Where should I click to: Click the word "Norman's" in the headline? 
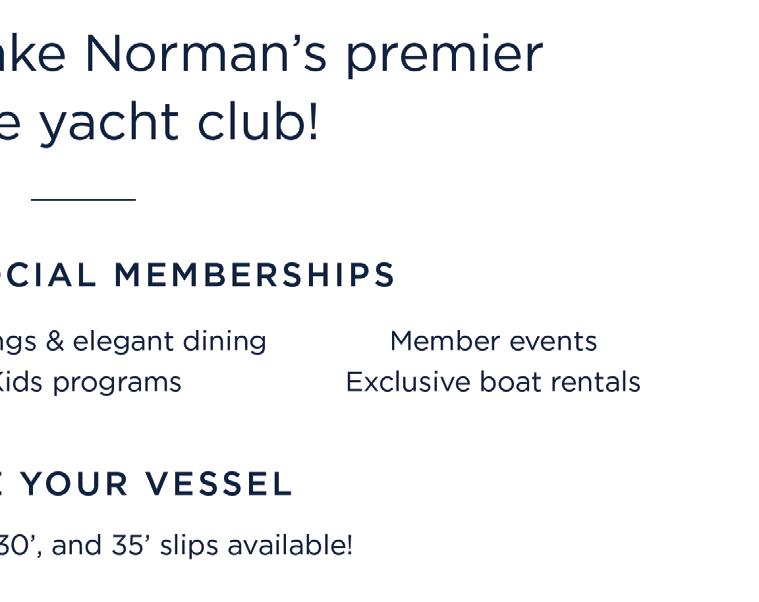206,54
